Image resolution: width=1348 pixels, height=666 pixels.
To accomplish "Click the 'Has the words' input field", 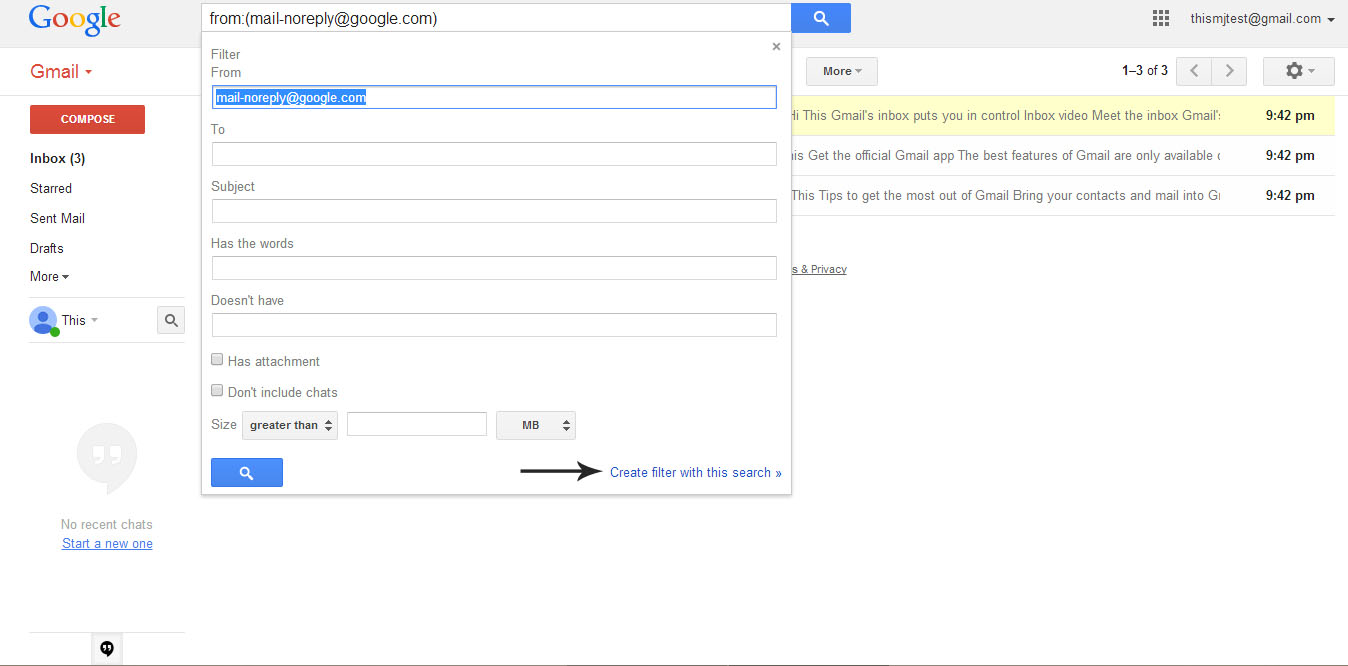I will (x=494, y=268).
